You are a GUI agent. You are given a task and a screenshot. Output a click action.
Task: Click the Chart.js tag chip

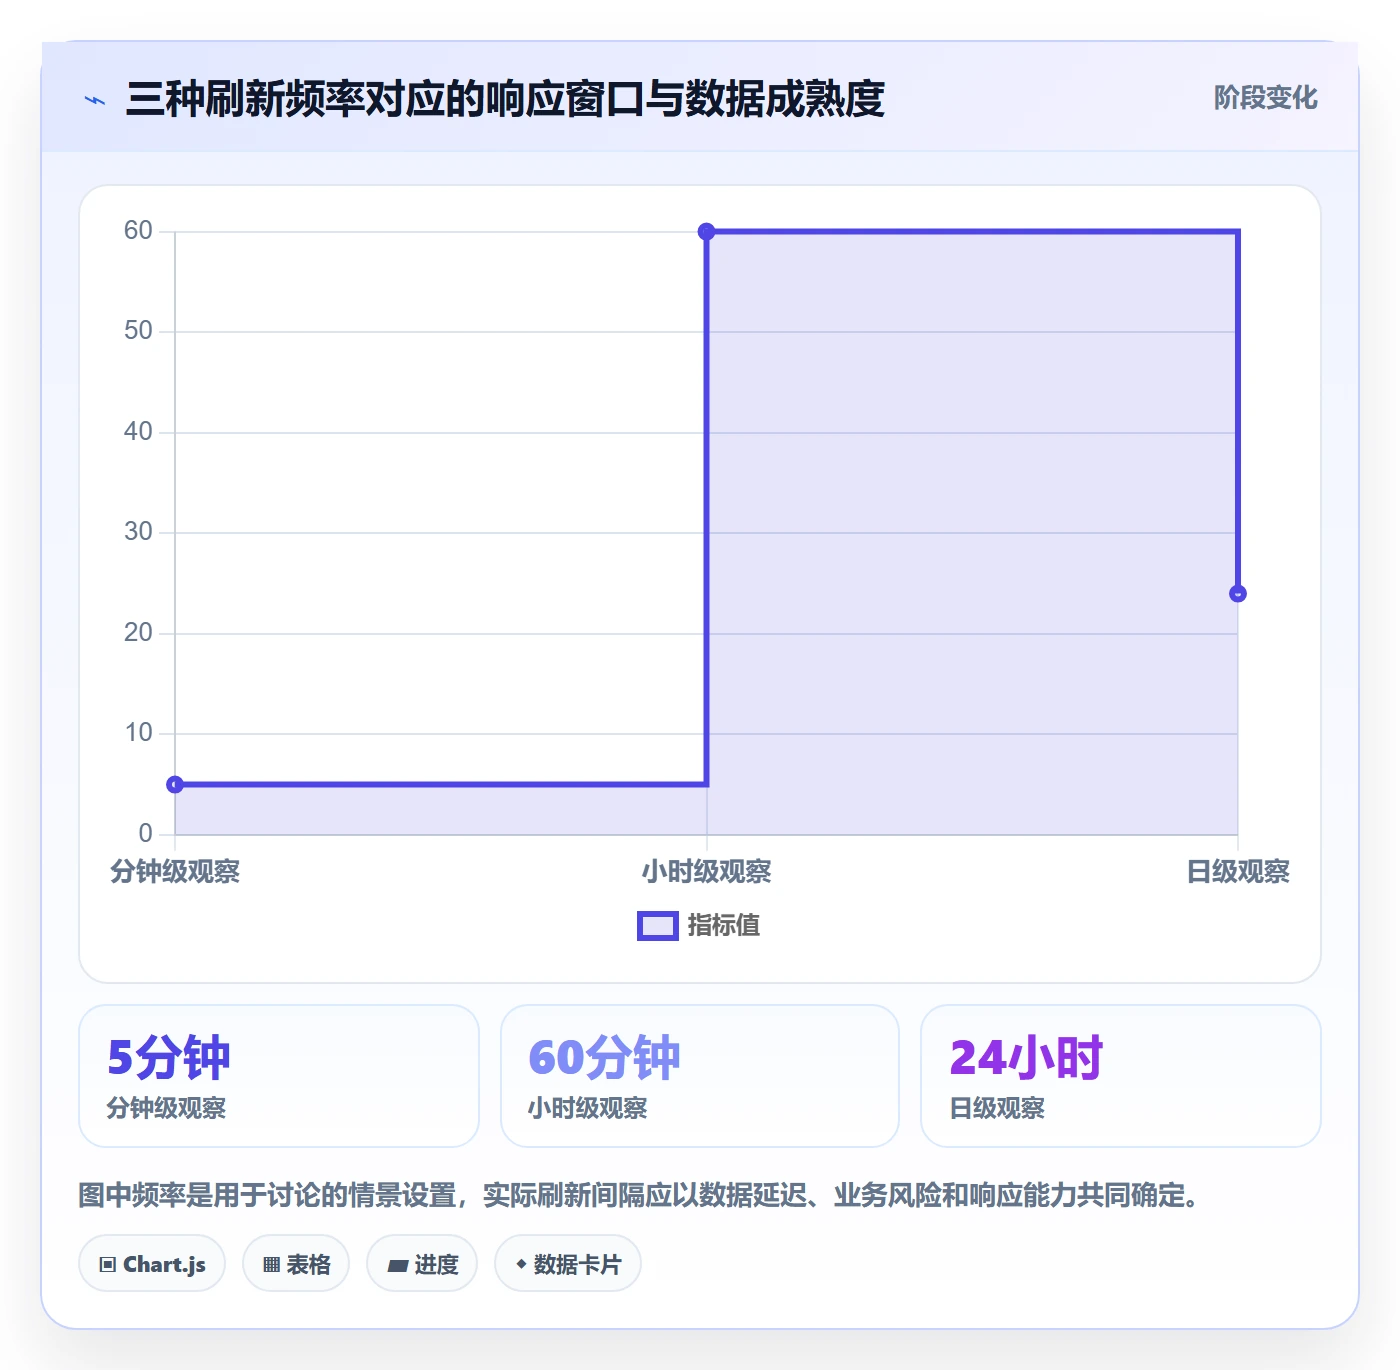click(152, 1264)
